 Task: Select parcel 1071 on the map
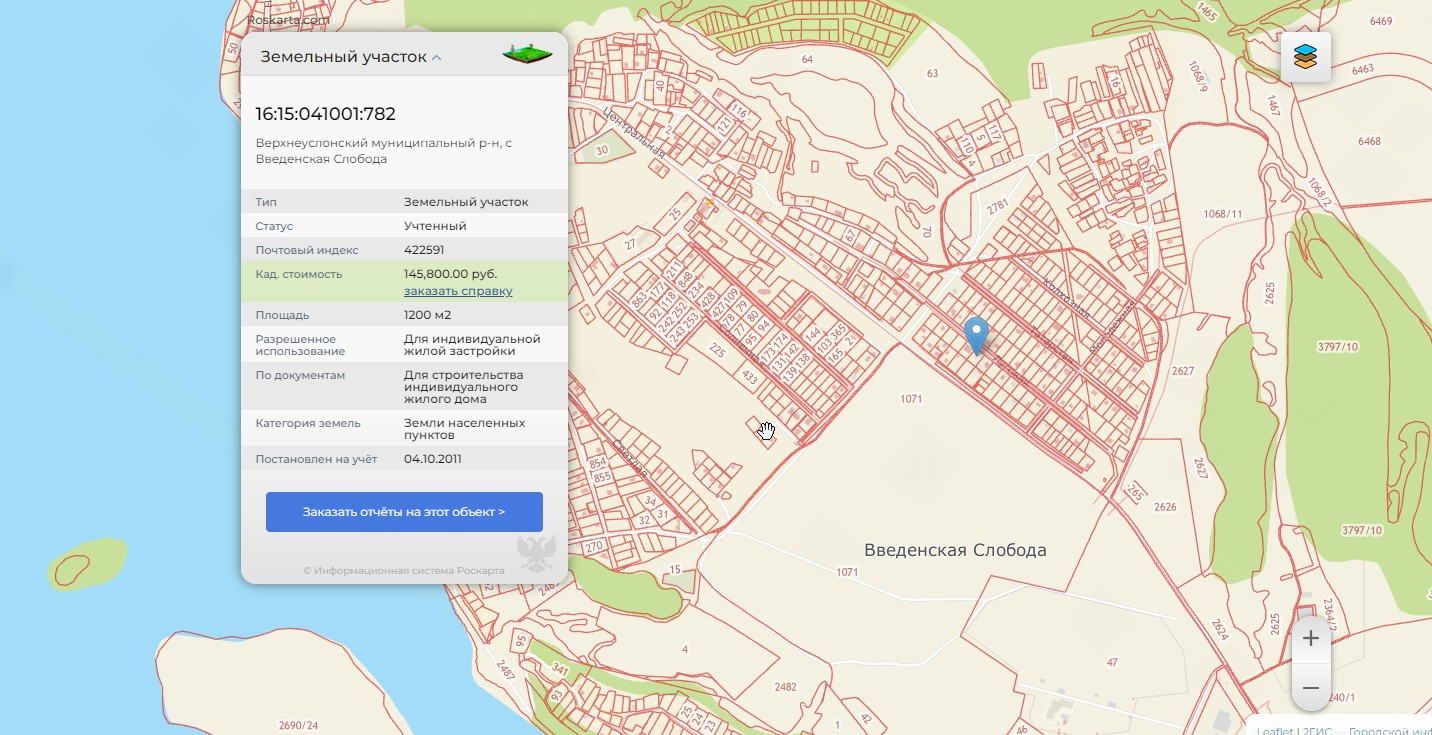click(910, 399)
